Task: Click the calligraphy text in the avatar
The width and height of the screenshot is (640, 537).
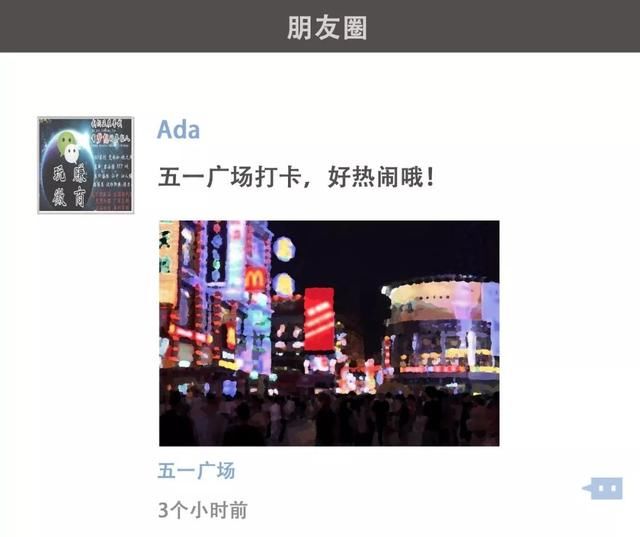Action: click(69, 186)
